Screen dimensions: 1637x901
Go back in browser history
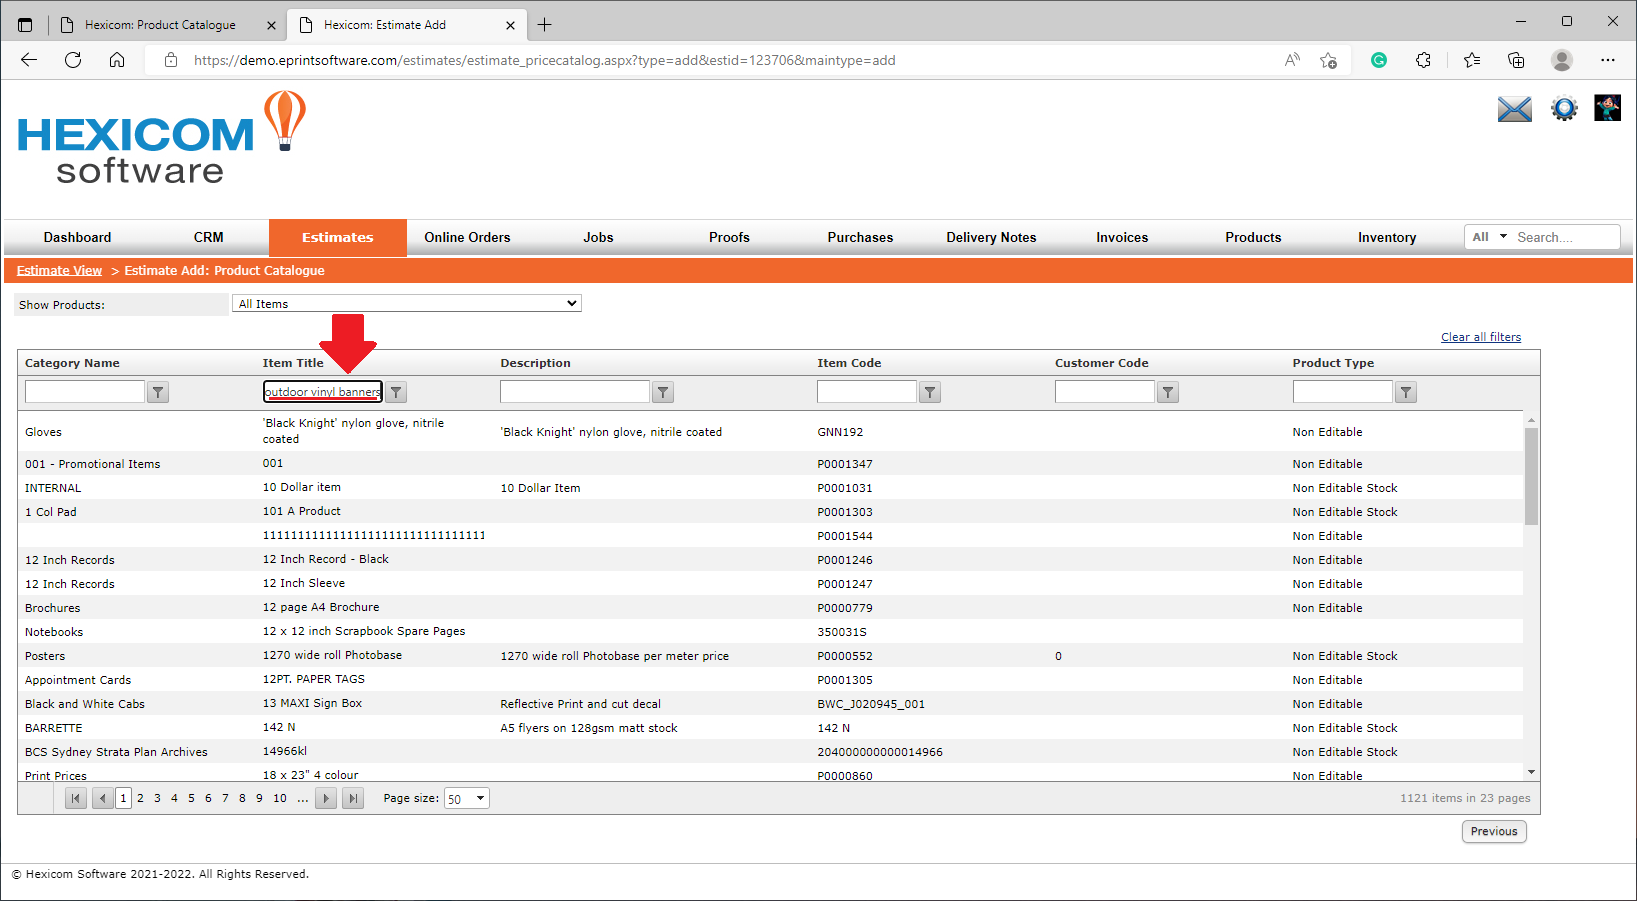[29, 60]
